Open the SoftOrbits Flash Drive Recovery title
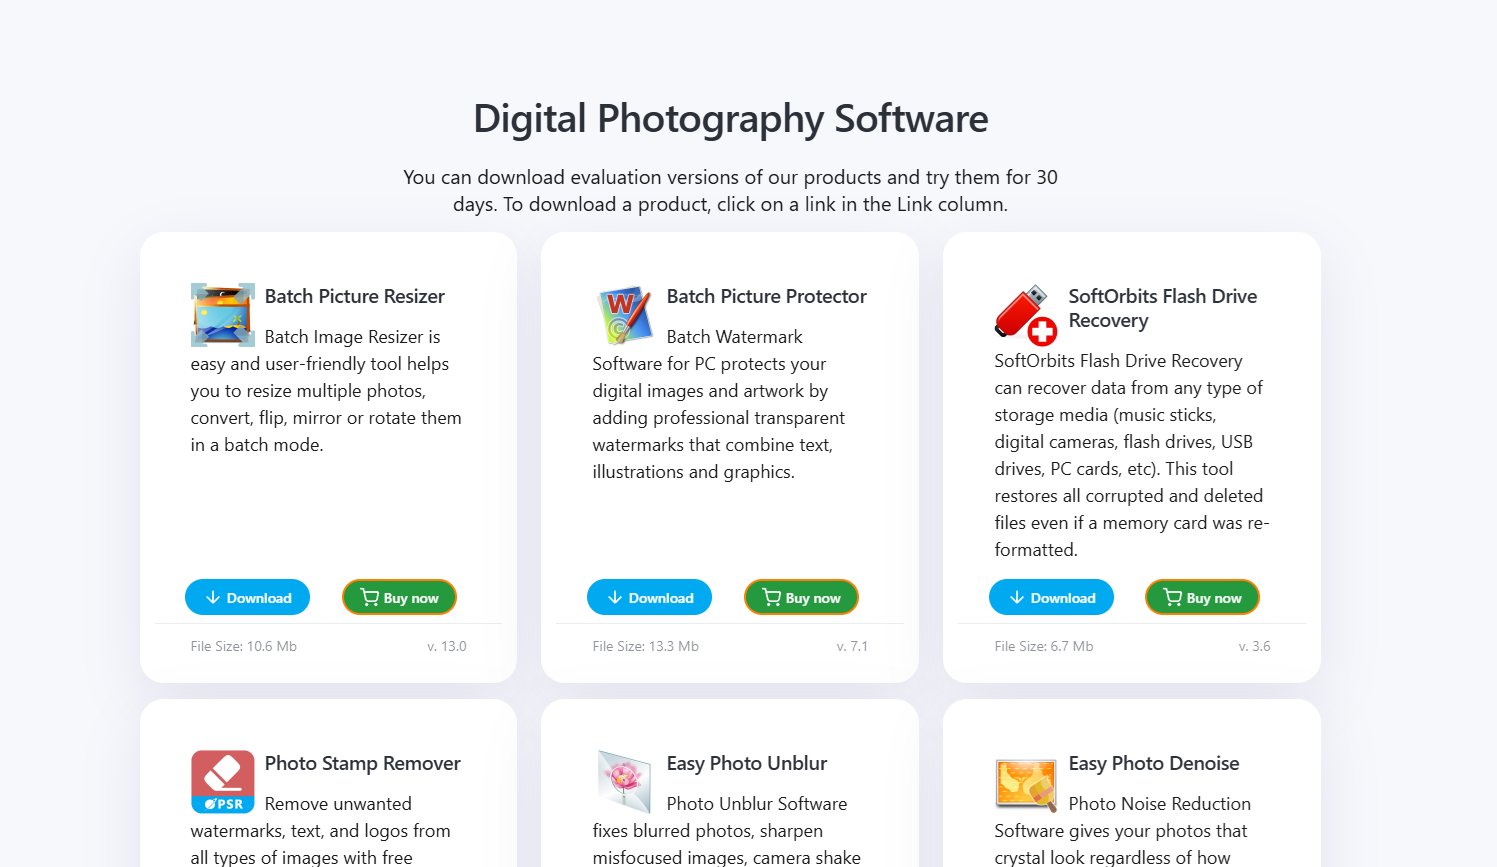This screenshot has width=1497, height=867. click(1163, 308)
